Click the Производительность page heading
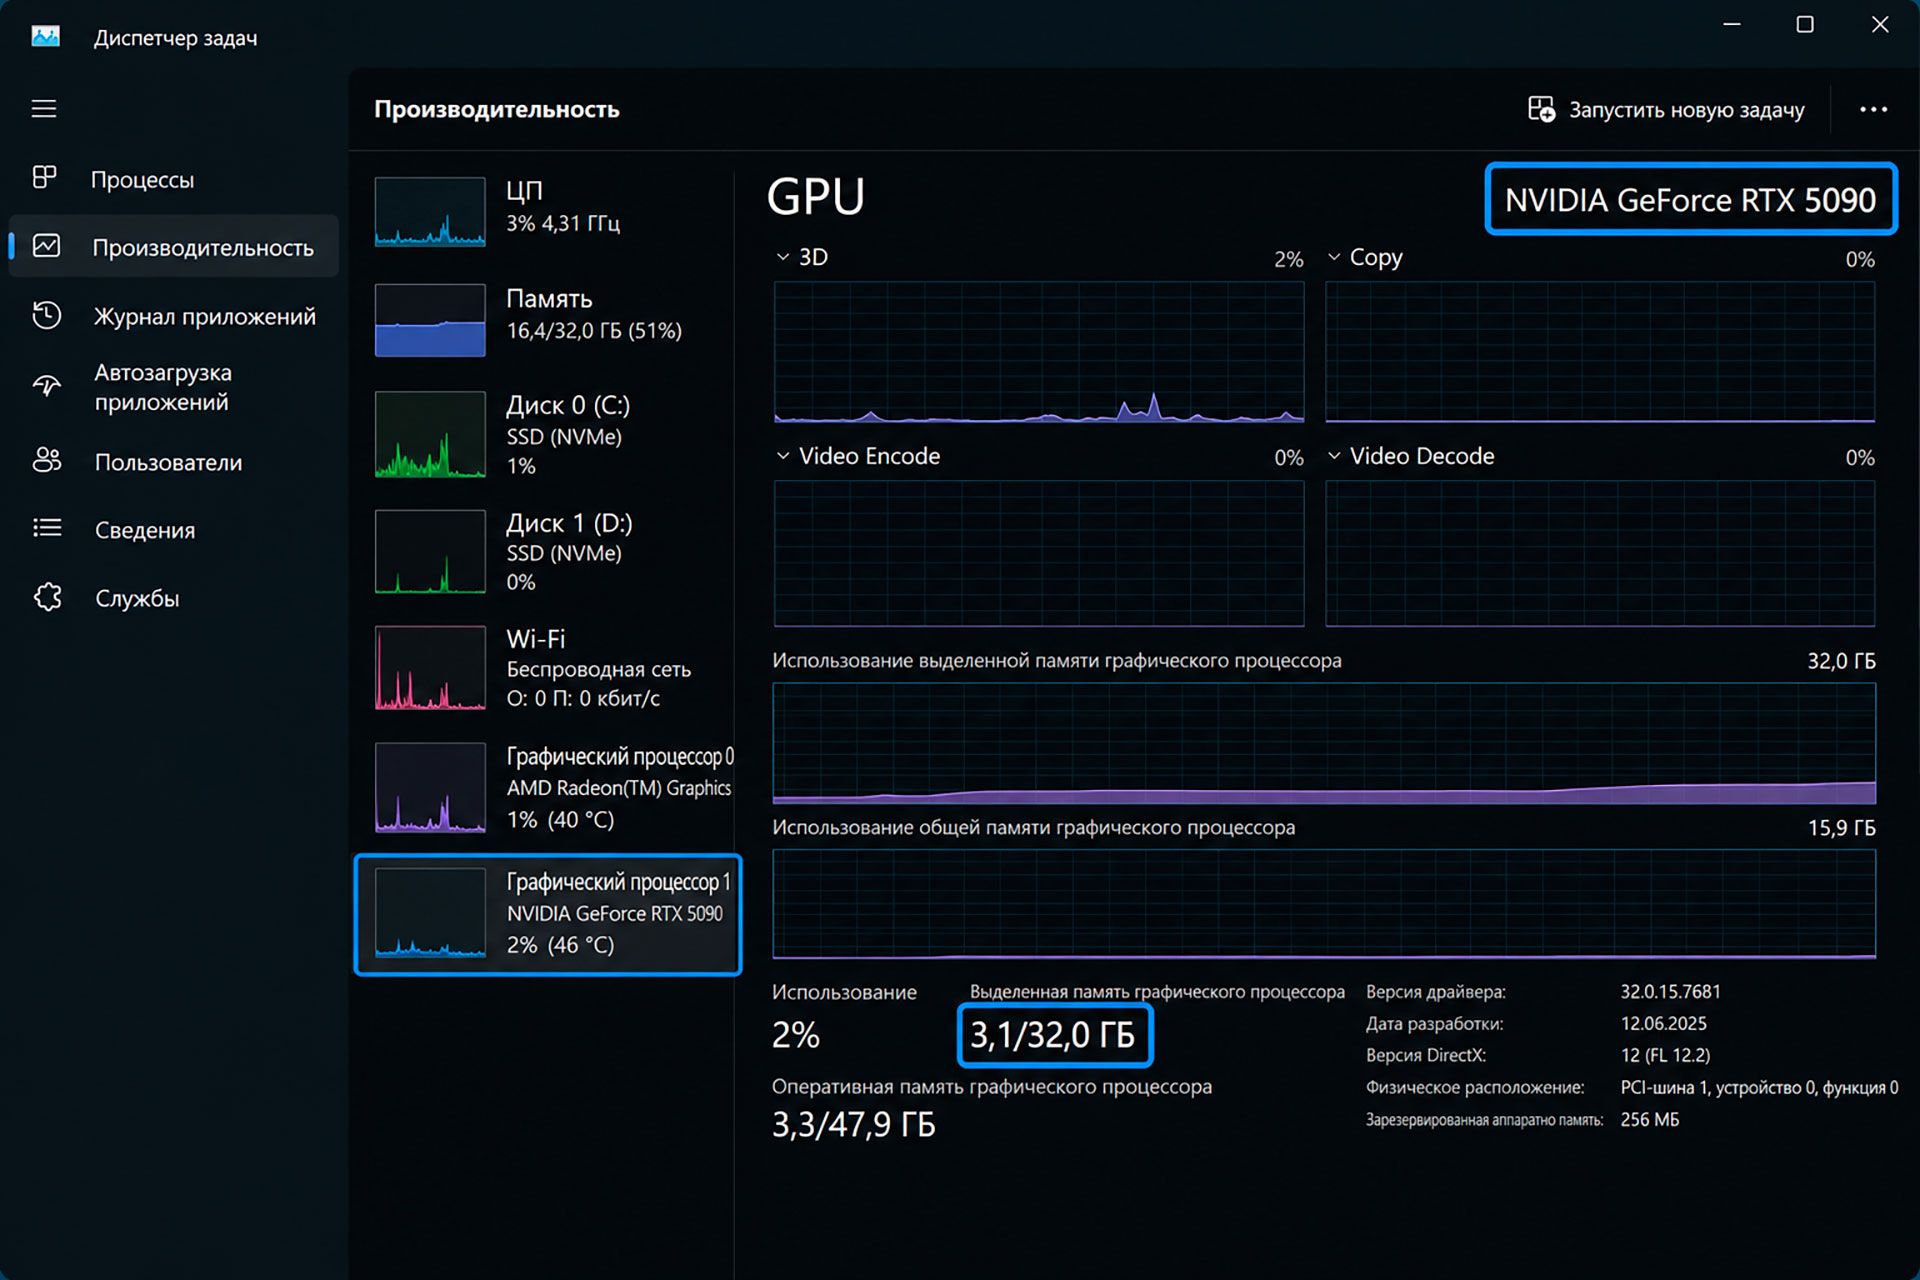The height and width of the screenshot is (1280, 1920). click(497, 109)
